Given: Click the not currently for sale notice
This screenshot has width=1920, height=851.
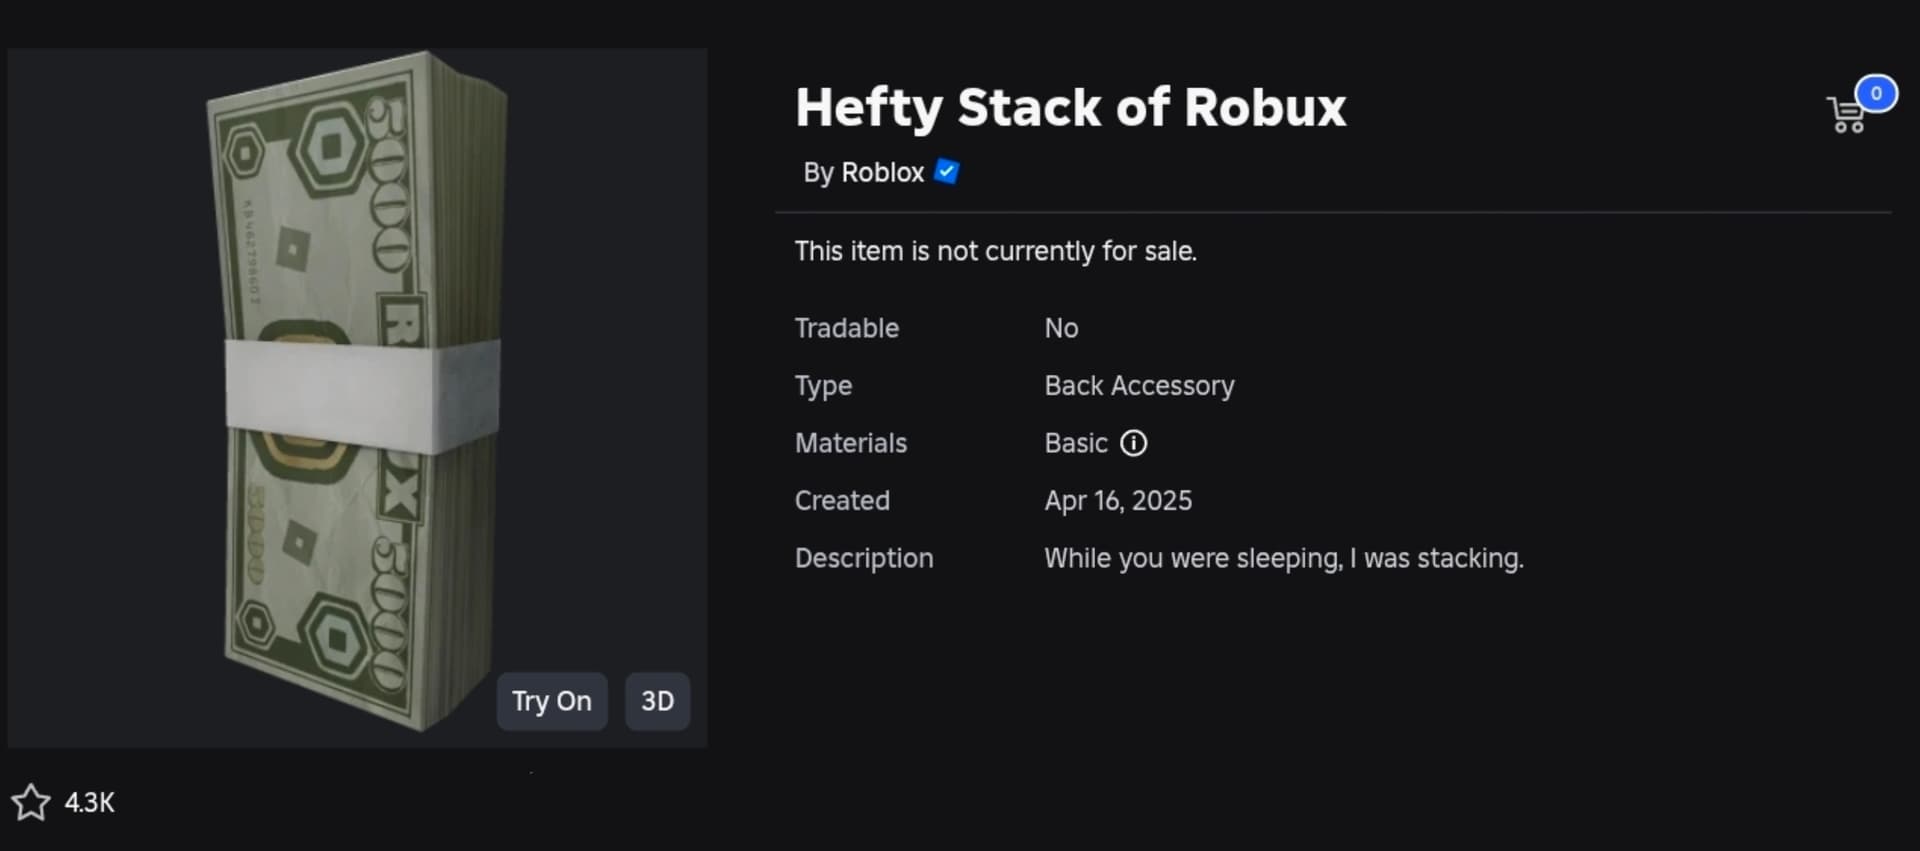Looking at the screenshot, I should coord(995,251).
